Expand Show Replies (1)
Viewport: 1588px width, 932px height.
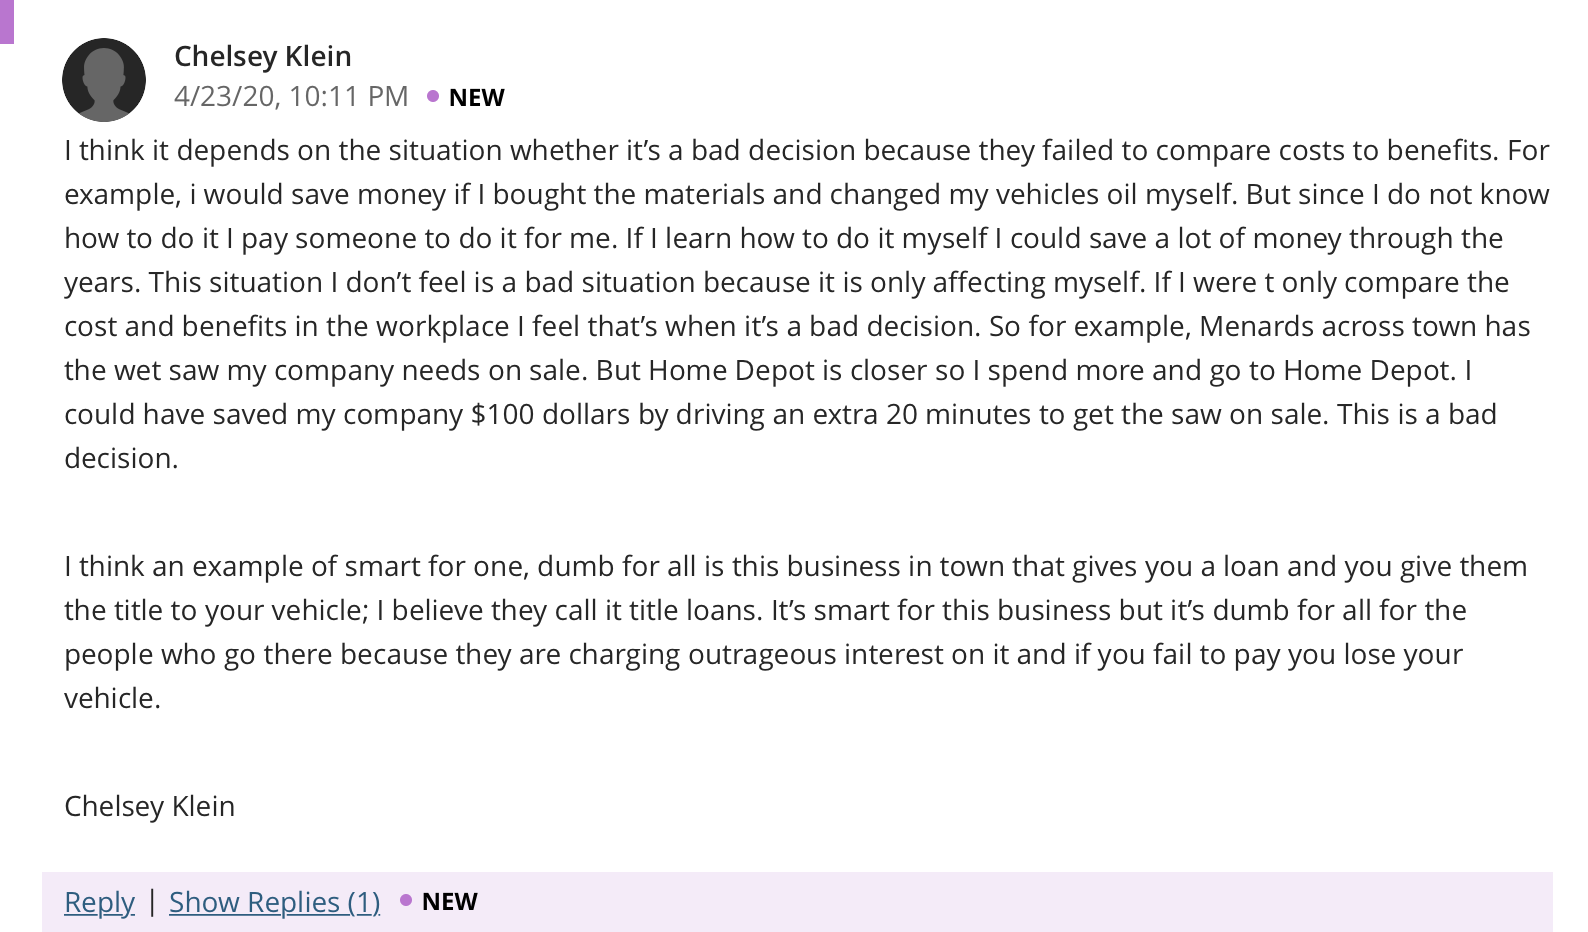(x=275, y=902)
